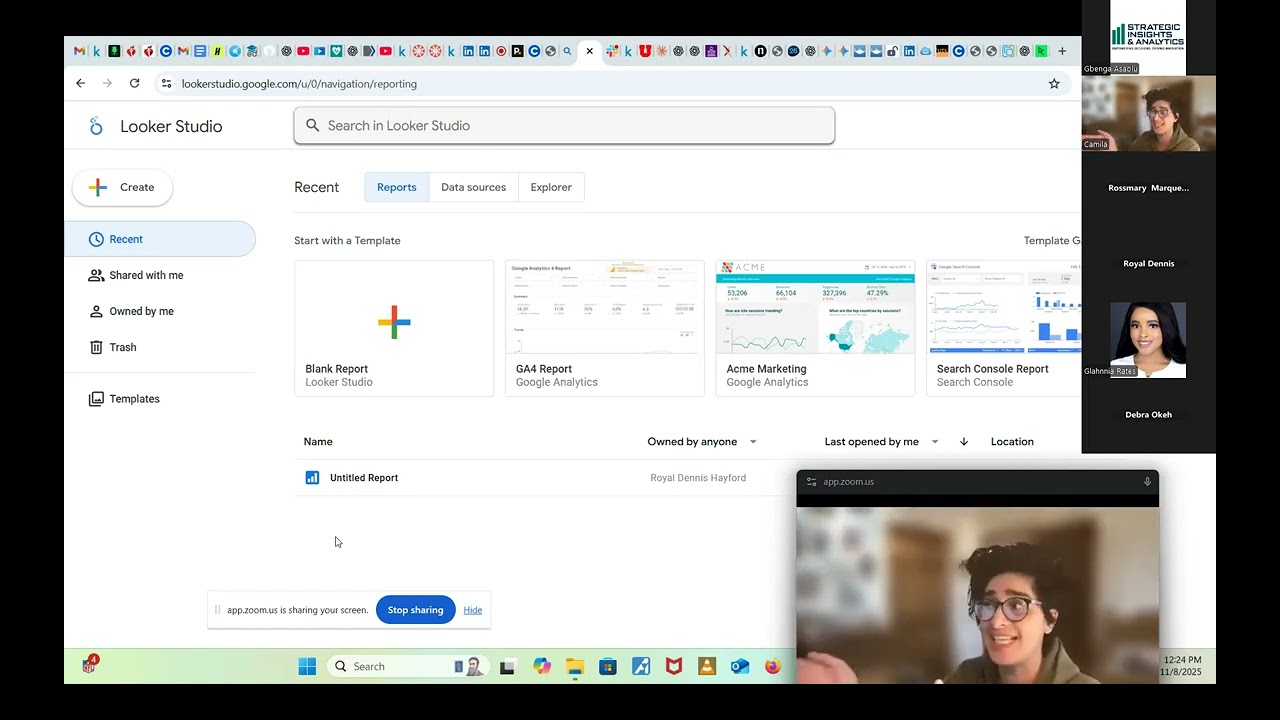Expand the Owned by anyone dropdown

[753, 442]
